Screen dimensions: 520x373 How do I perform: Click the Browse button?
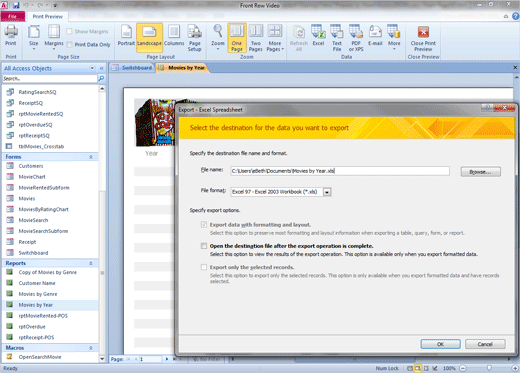click(480, 172)
